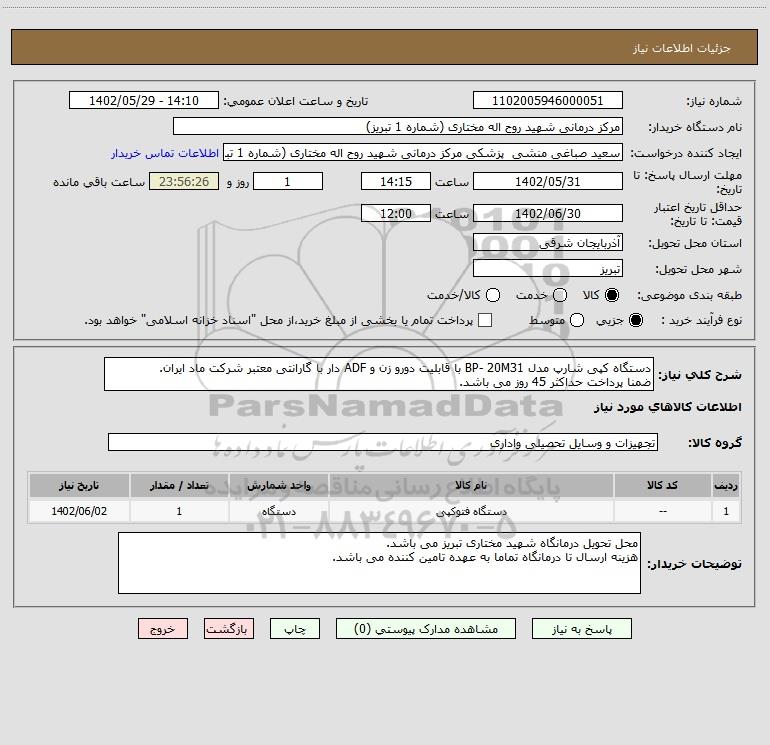770x745 pixels.
Task: Click the توضیحات خریدار text area
Action: tap(379, 563)
